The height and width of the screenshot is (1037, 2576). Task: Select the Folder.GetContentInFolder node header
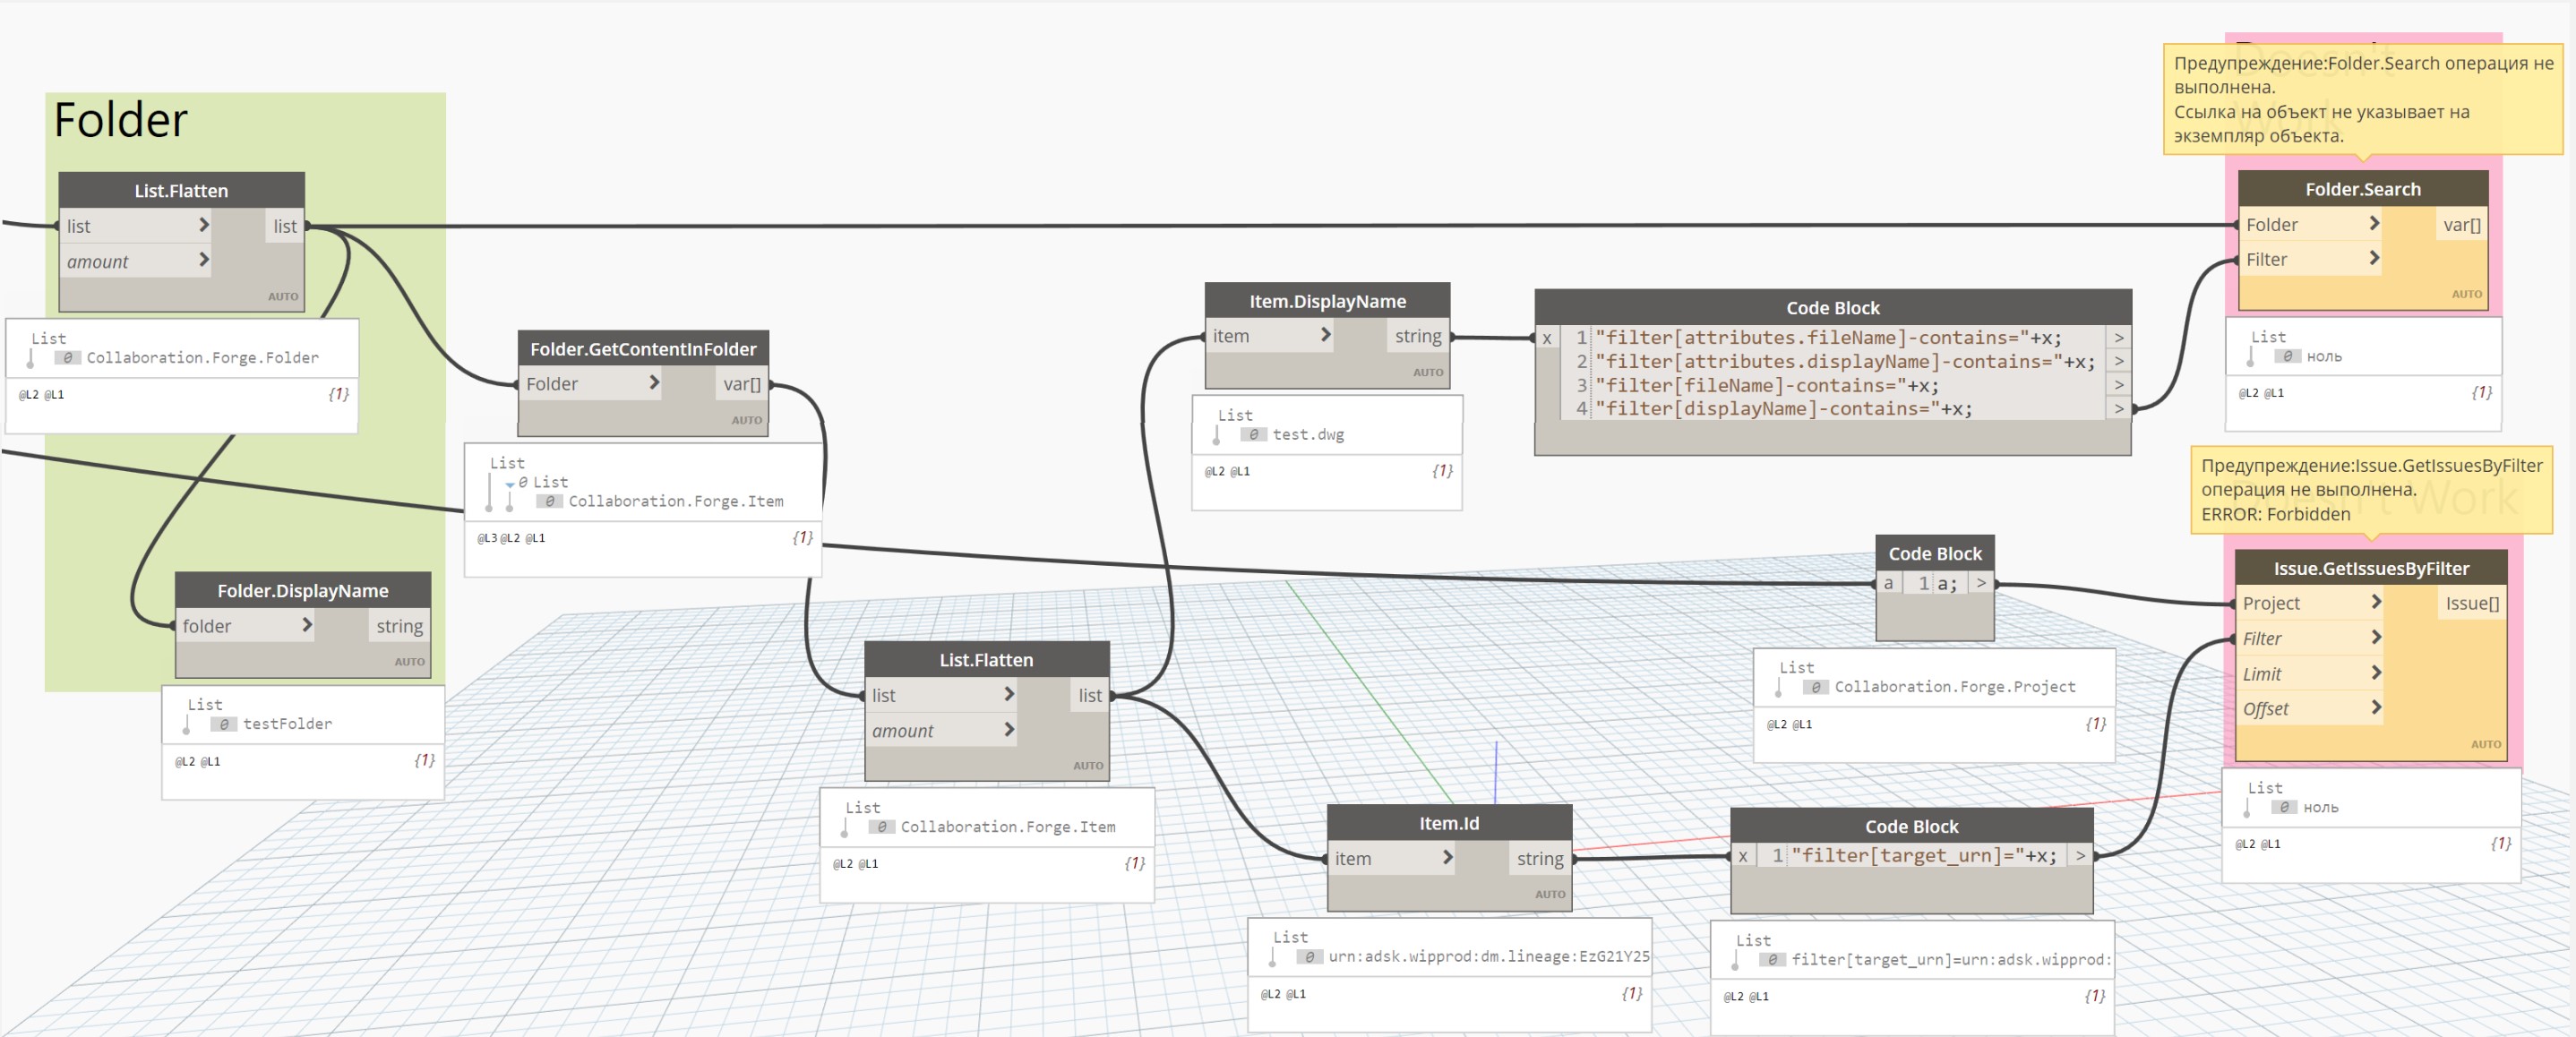point(643,349)
